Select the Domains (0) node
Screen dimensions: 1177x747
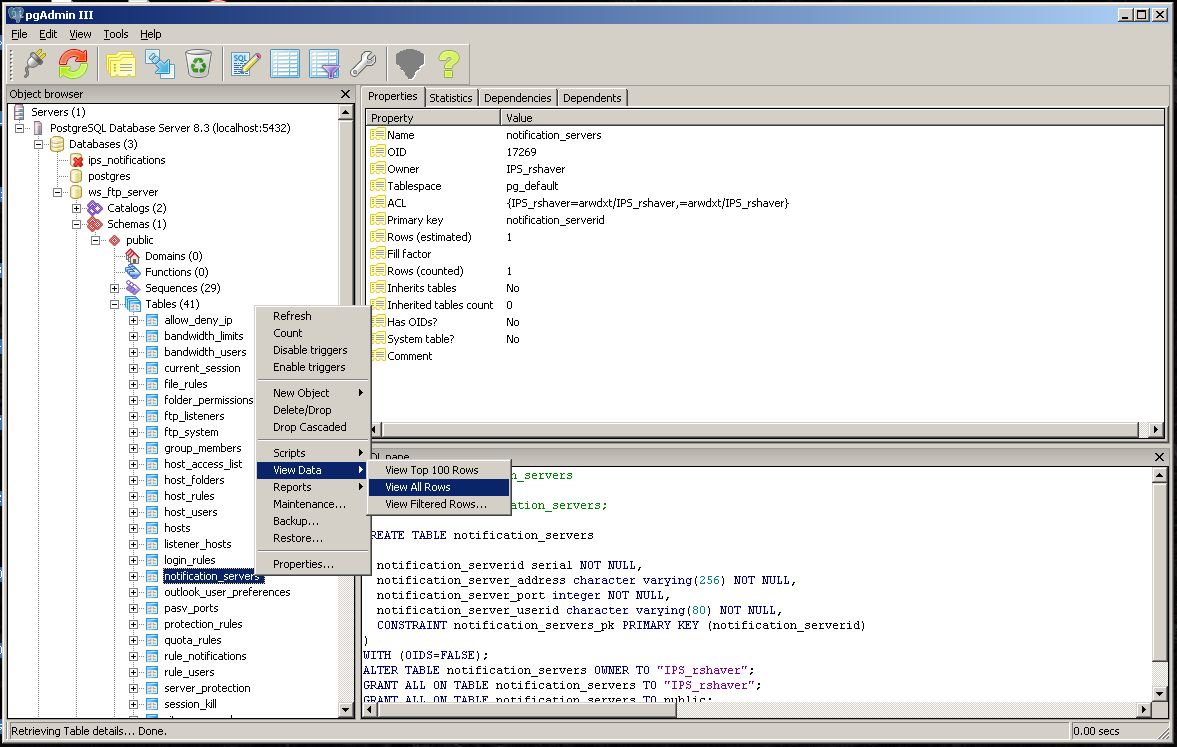[x=173, y=256]
